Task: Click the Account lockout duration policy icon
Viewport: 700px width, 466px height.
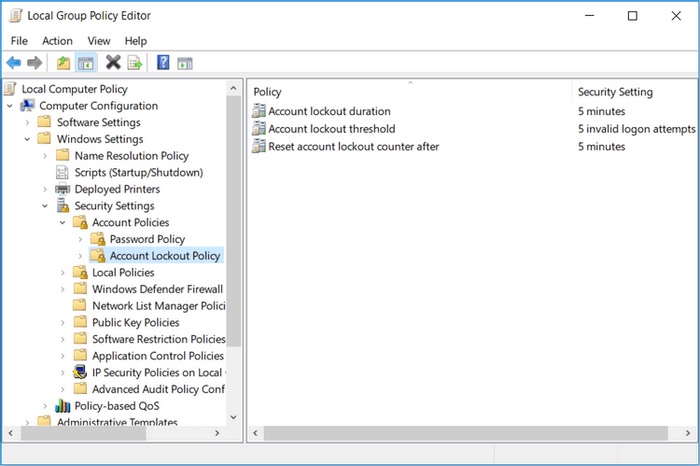Action: pyautogui.click(x=258, y=111)
